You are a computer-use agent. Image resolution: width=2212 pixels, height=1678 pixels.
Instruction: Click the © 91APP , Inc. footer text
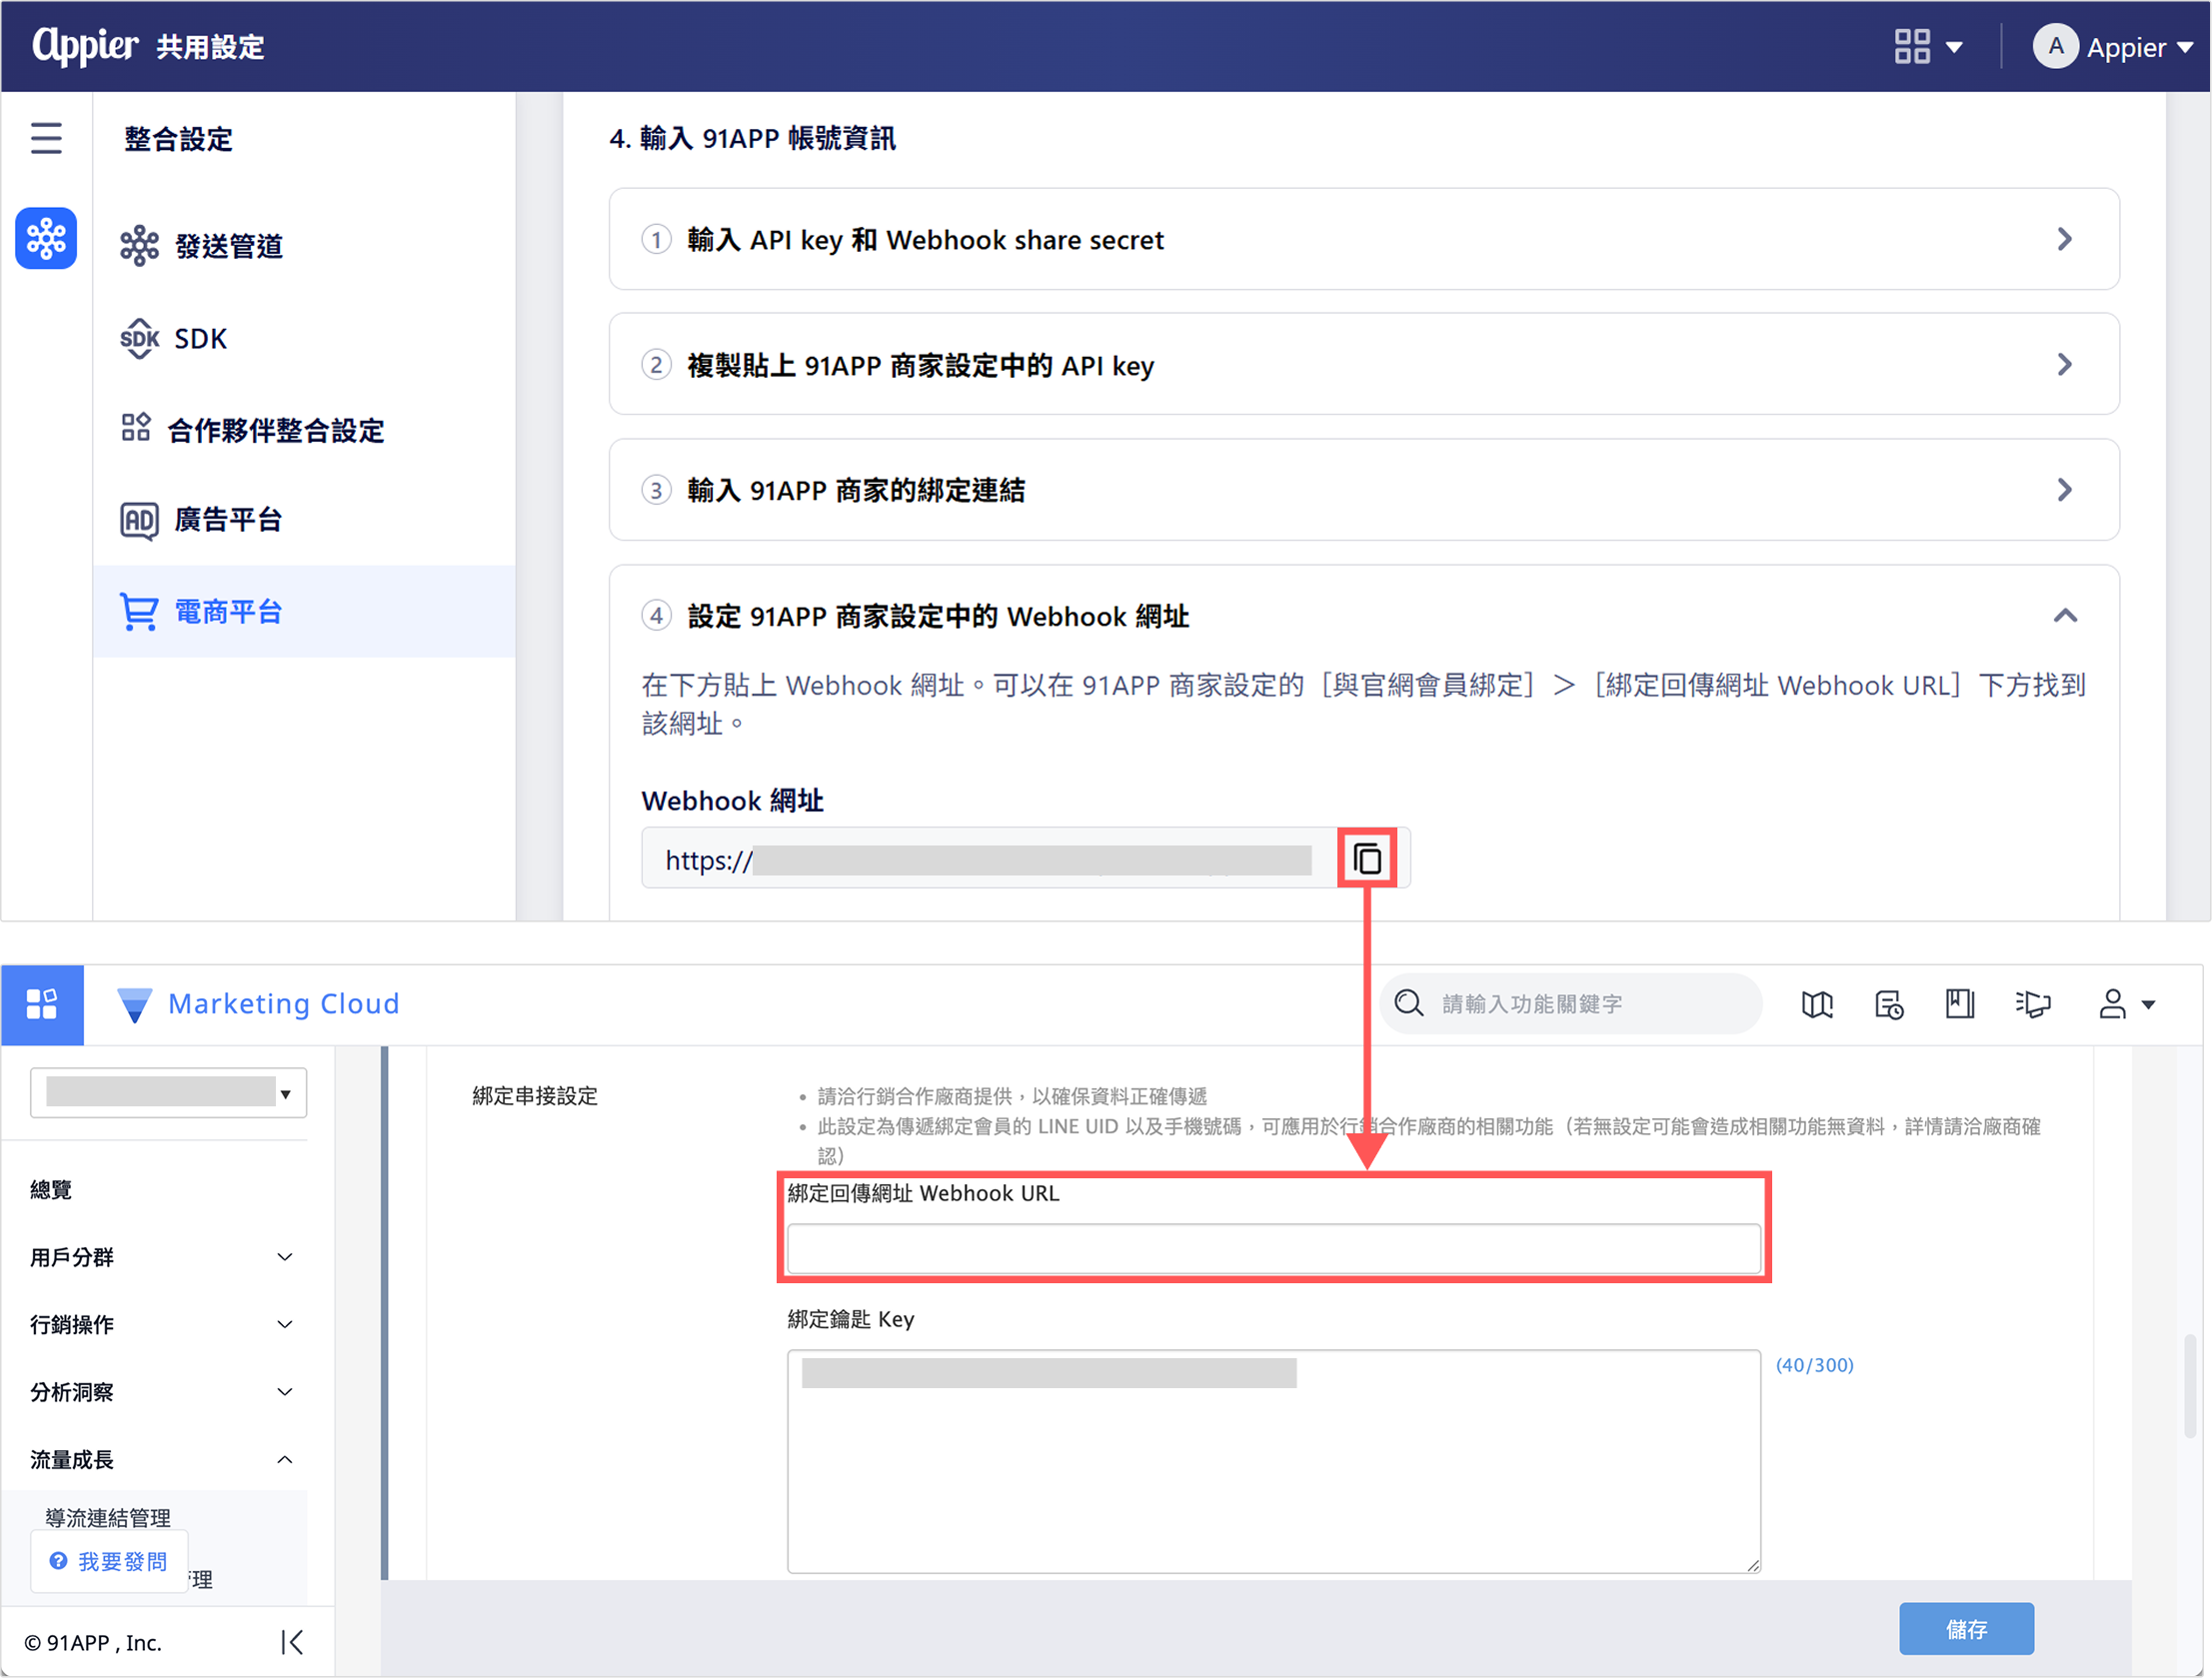point(93,1642)
